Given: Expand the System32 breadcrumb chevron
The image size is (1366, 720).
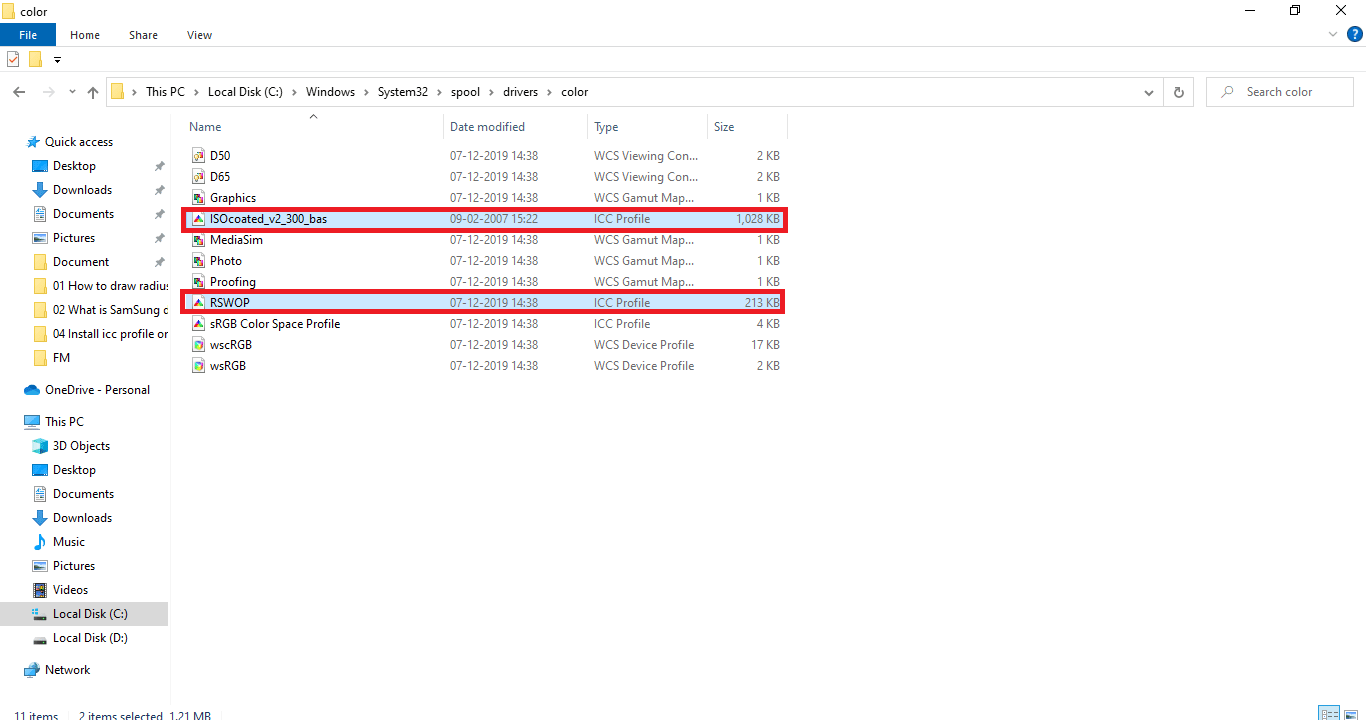Looking at the screenshot, I should (439, 92).
